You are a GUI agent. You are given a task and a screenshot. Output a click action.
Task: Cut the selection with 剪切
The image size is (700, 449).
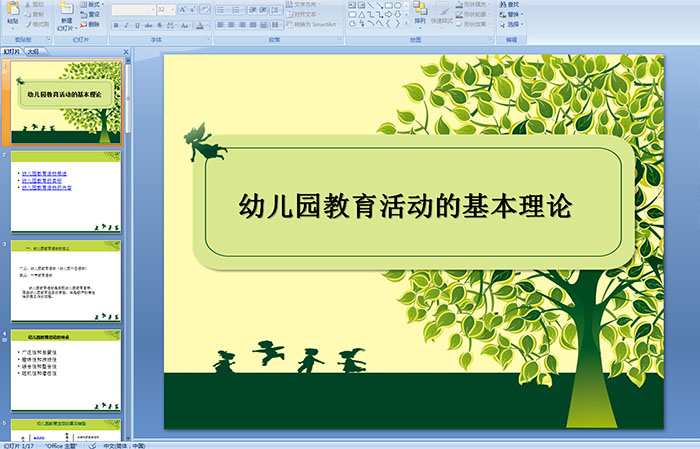tap(34, 4)
